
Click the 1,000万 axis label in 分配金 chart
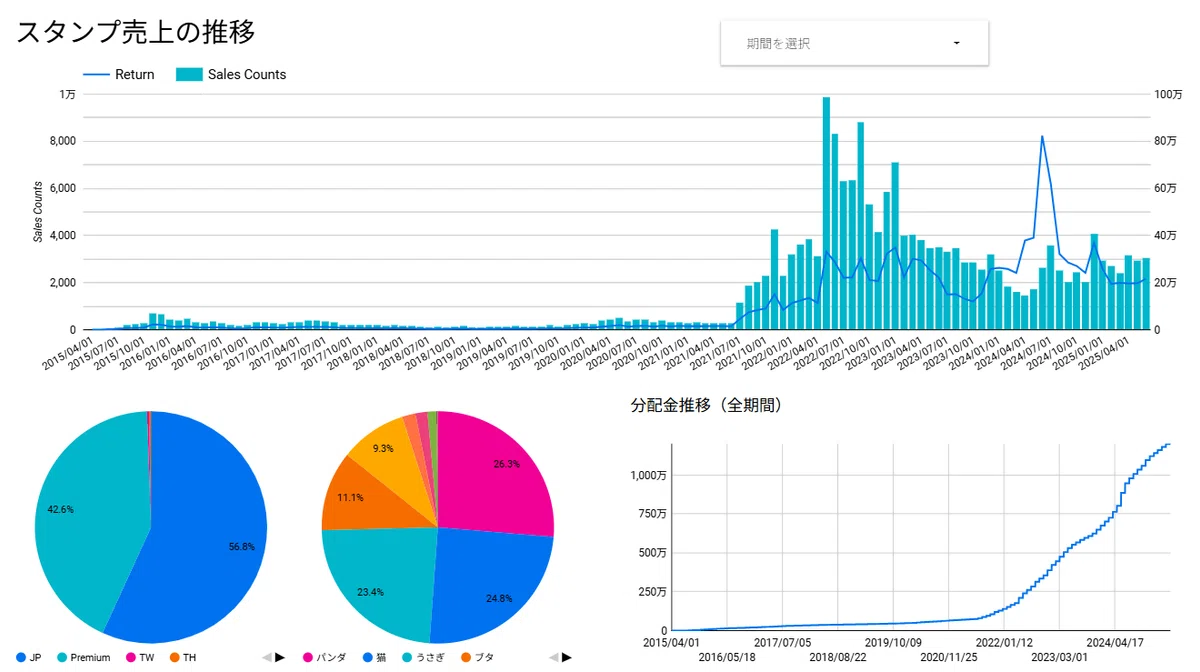(x=648, y=475)
